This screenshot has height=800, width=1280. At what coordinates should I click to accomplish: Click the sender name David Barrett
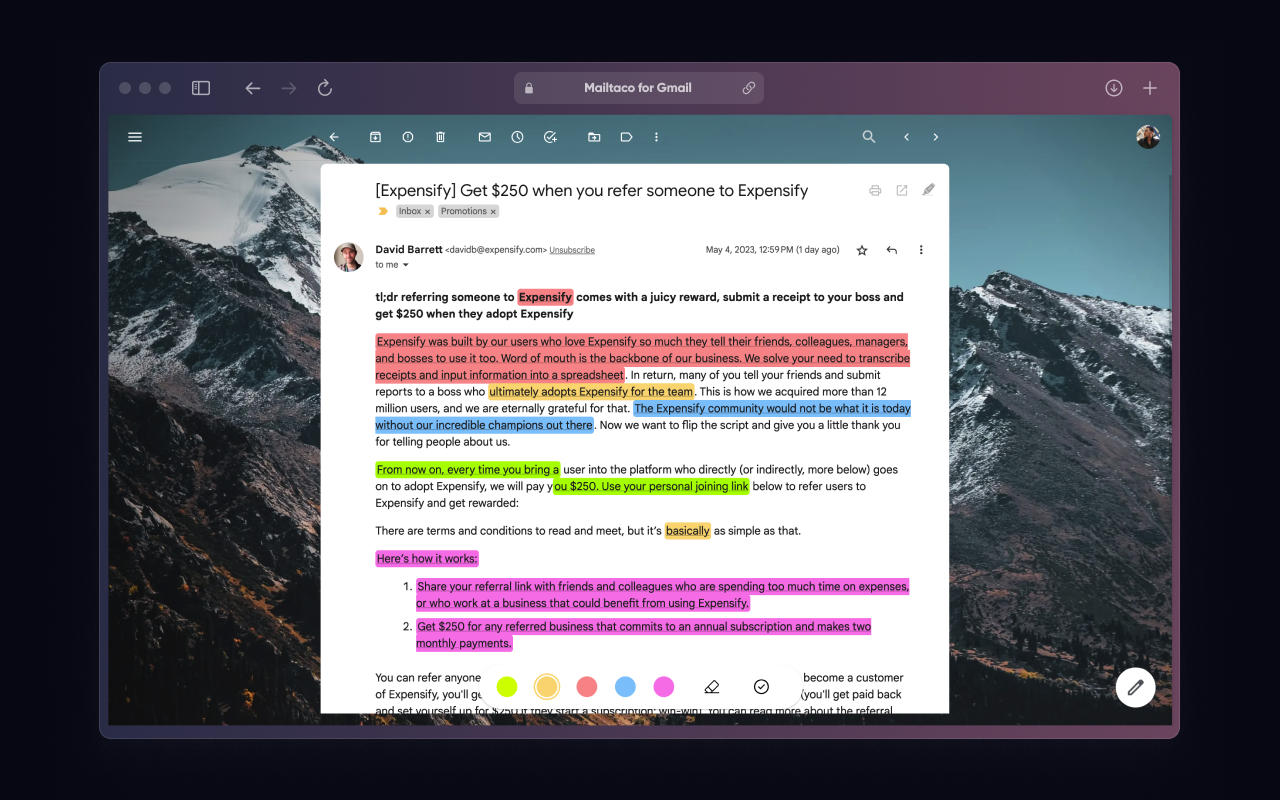point(408,250)
